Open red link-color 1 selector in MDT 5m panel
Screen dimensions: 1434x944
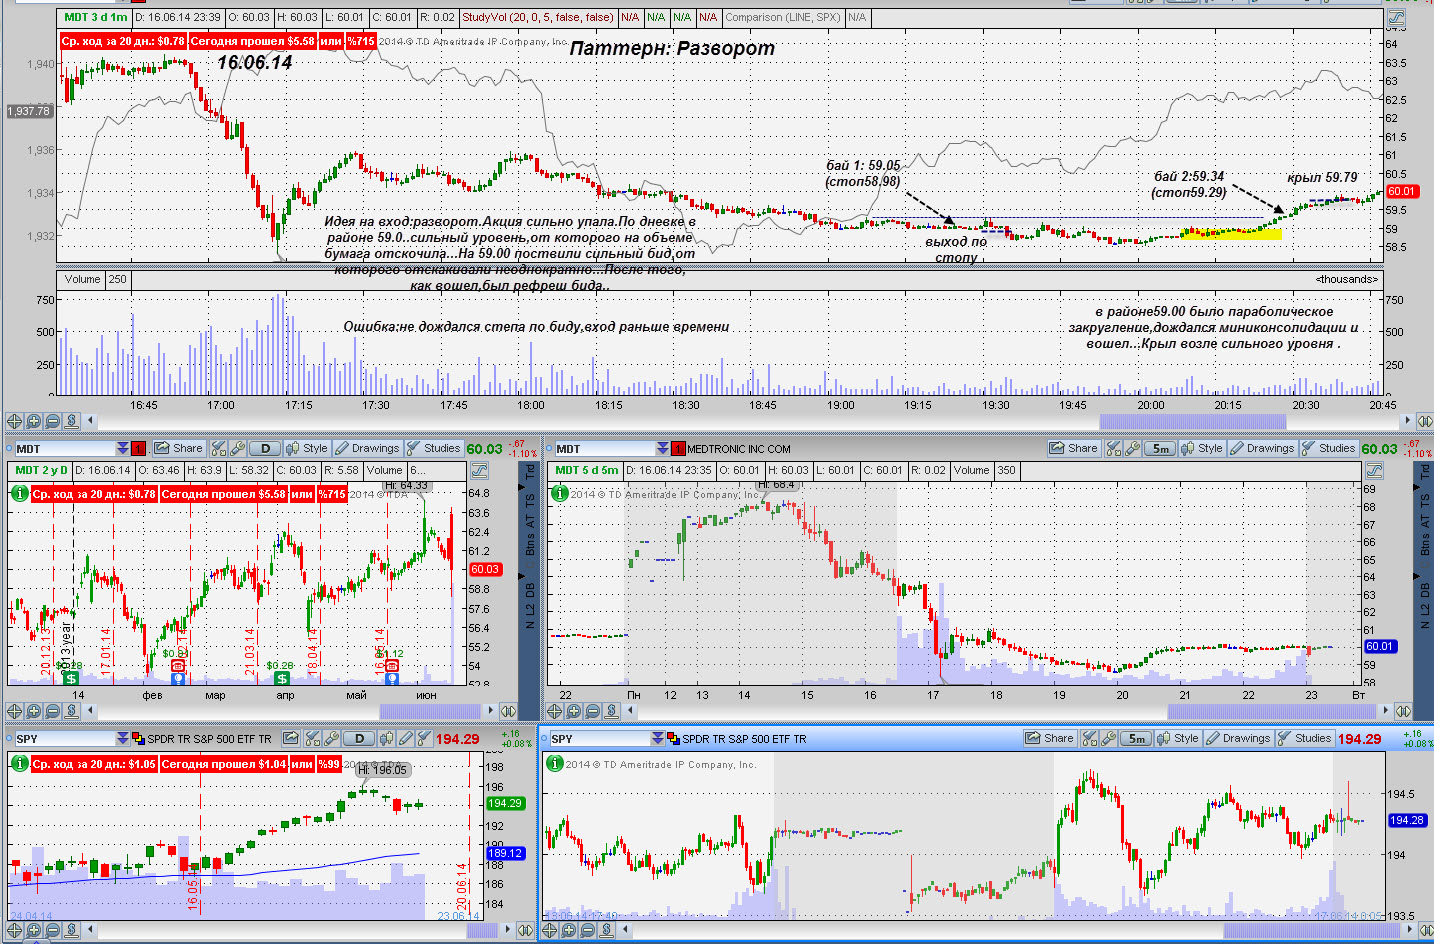[x=678, y=448]
